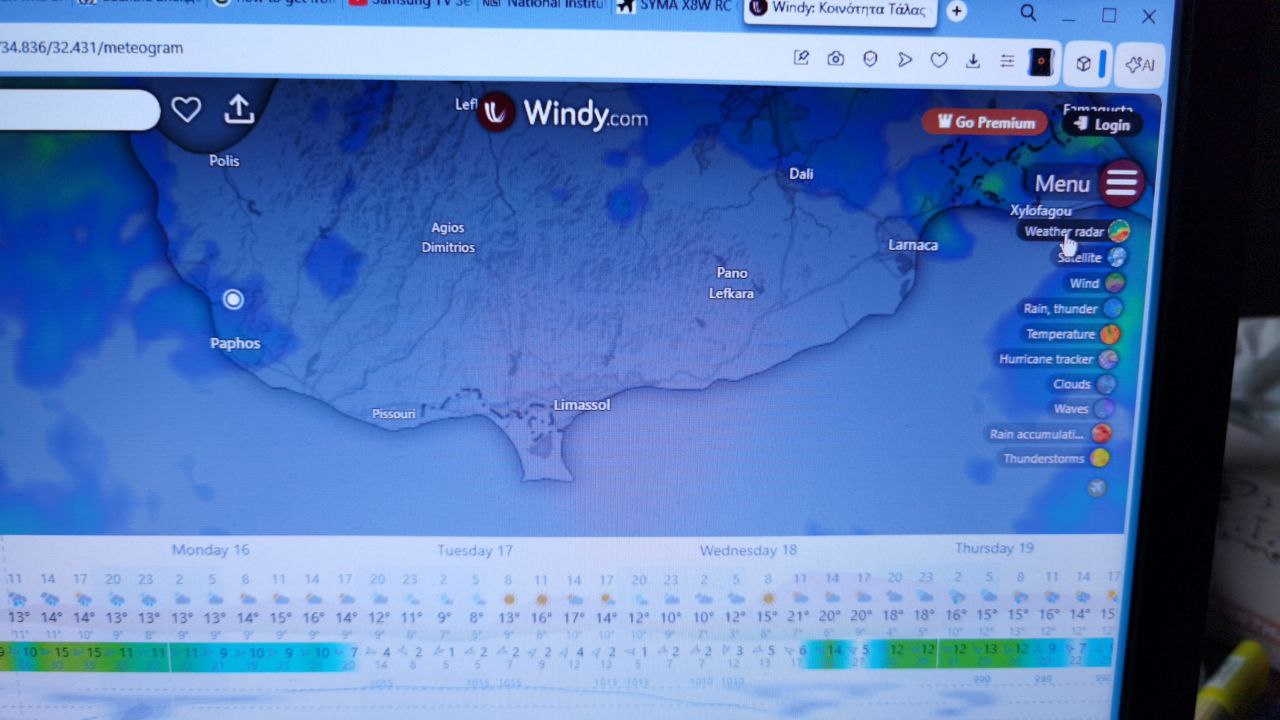Choose the Temperature layer icon

(x=1110, y=334)
